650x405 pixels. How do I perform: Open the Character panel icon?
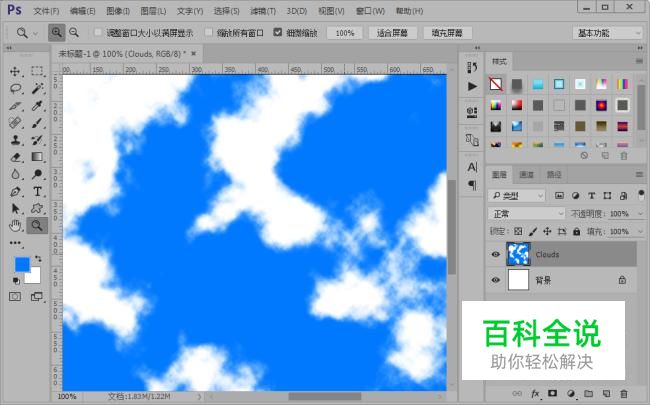[x=472, y=167]
